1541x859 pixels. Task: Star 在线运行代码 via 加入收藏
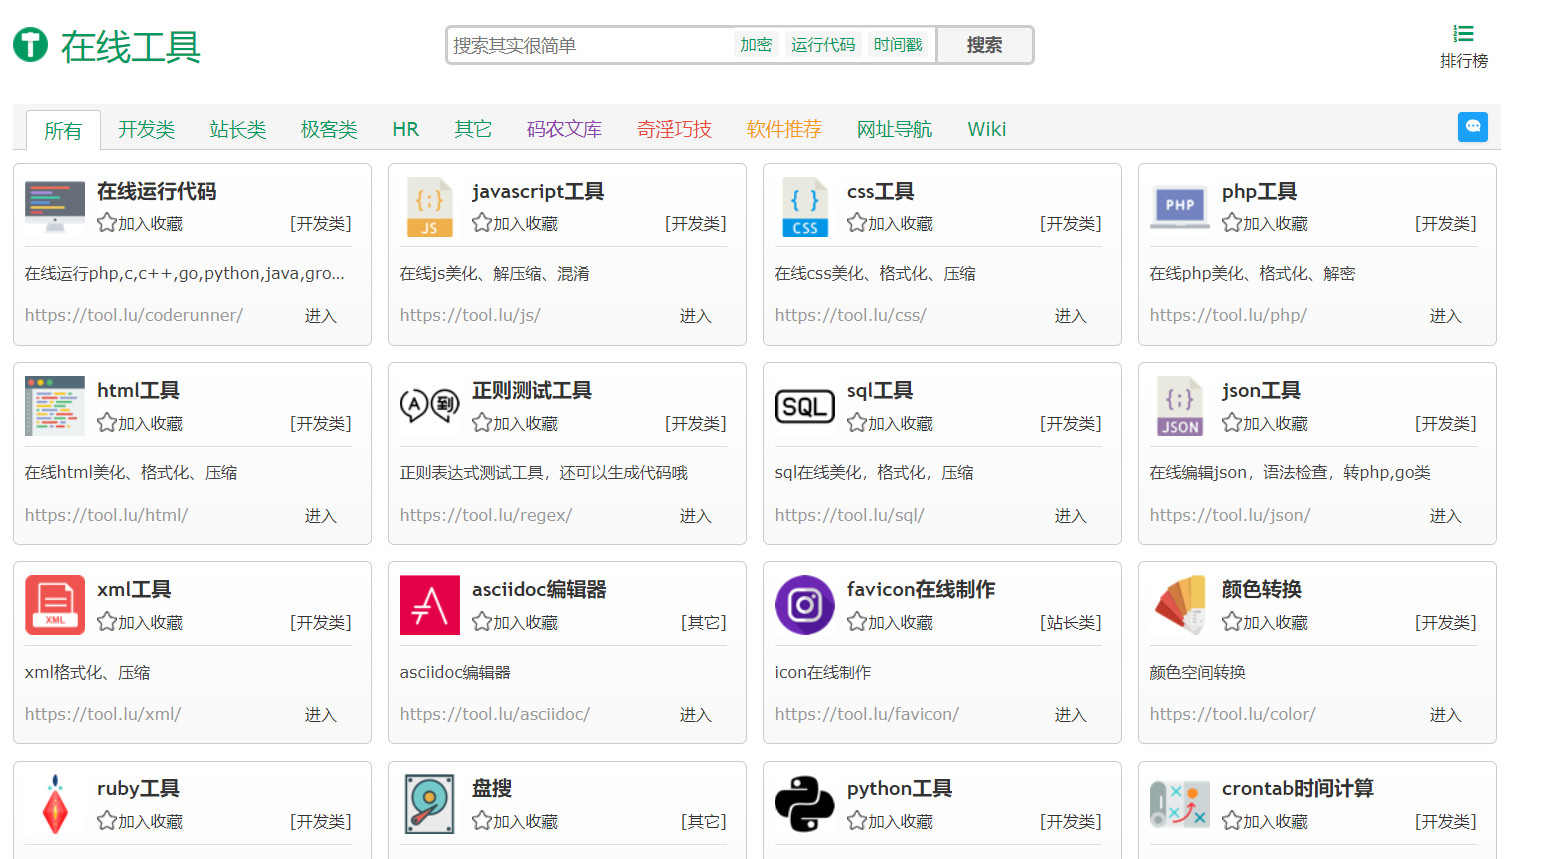140,223
